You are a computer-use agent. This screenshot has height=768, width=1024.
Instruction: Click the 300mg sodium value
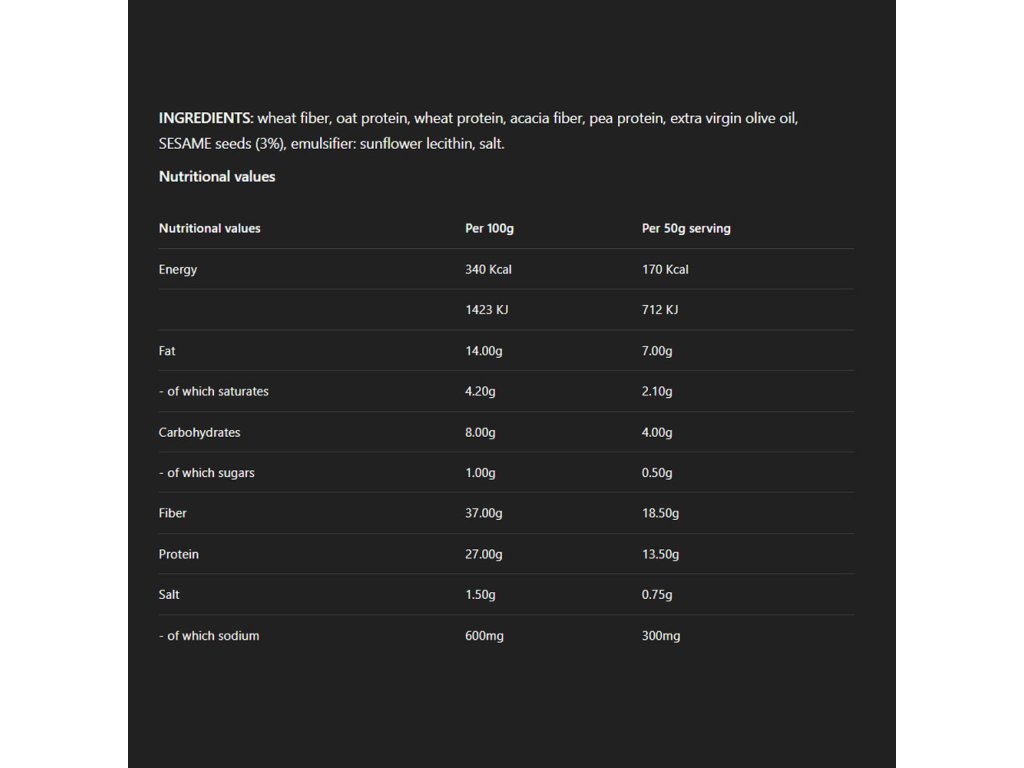661,635
